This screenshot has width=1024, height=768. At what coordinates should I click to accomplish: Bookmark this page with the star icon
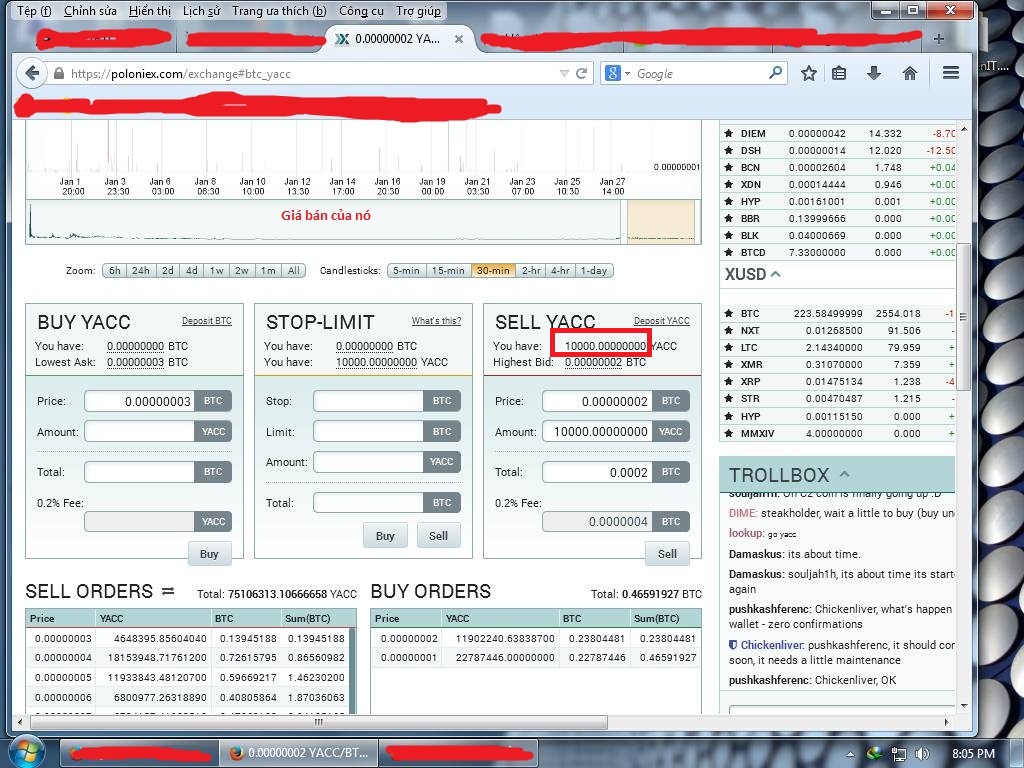click(809, 73)
